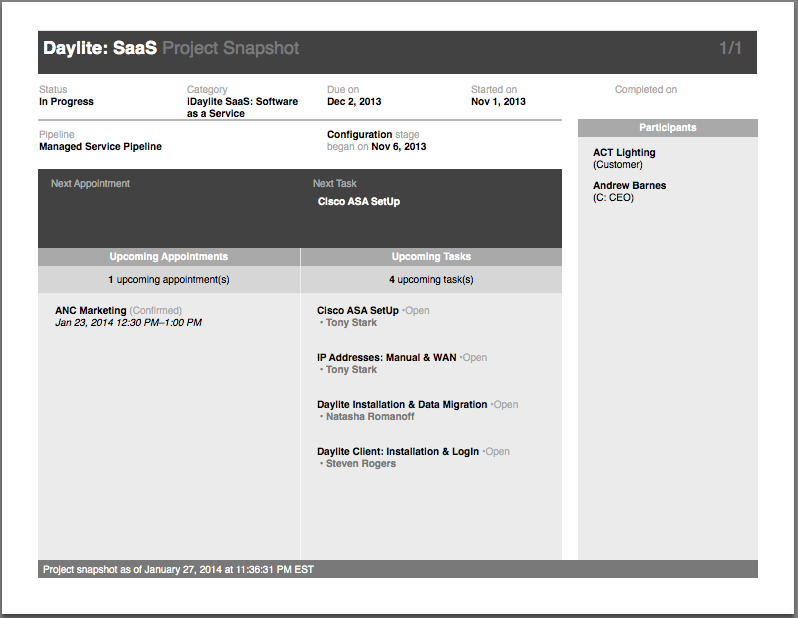Click 'Managed Service Pipeline' pipeline name
The height and width of the screenshot is (618, 798).
[x=100, y=147]
